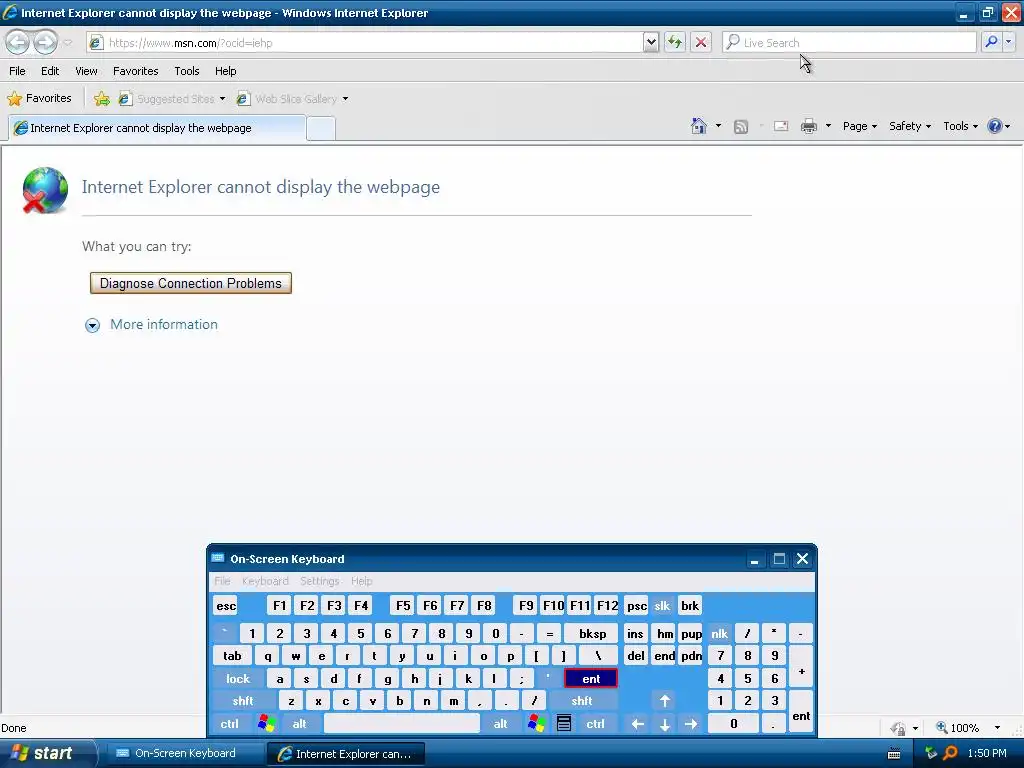This screenshot has height=768, width=1024.
Task: Click the space bar key
Action: (x=402, y=724)
